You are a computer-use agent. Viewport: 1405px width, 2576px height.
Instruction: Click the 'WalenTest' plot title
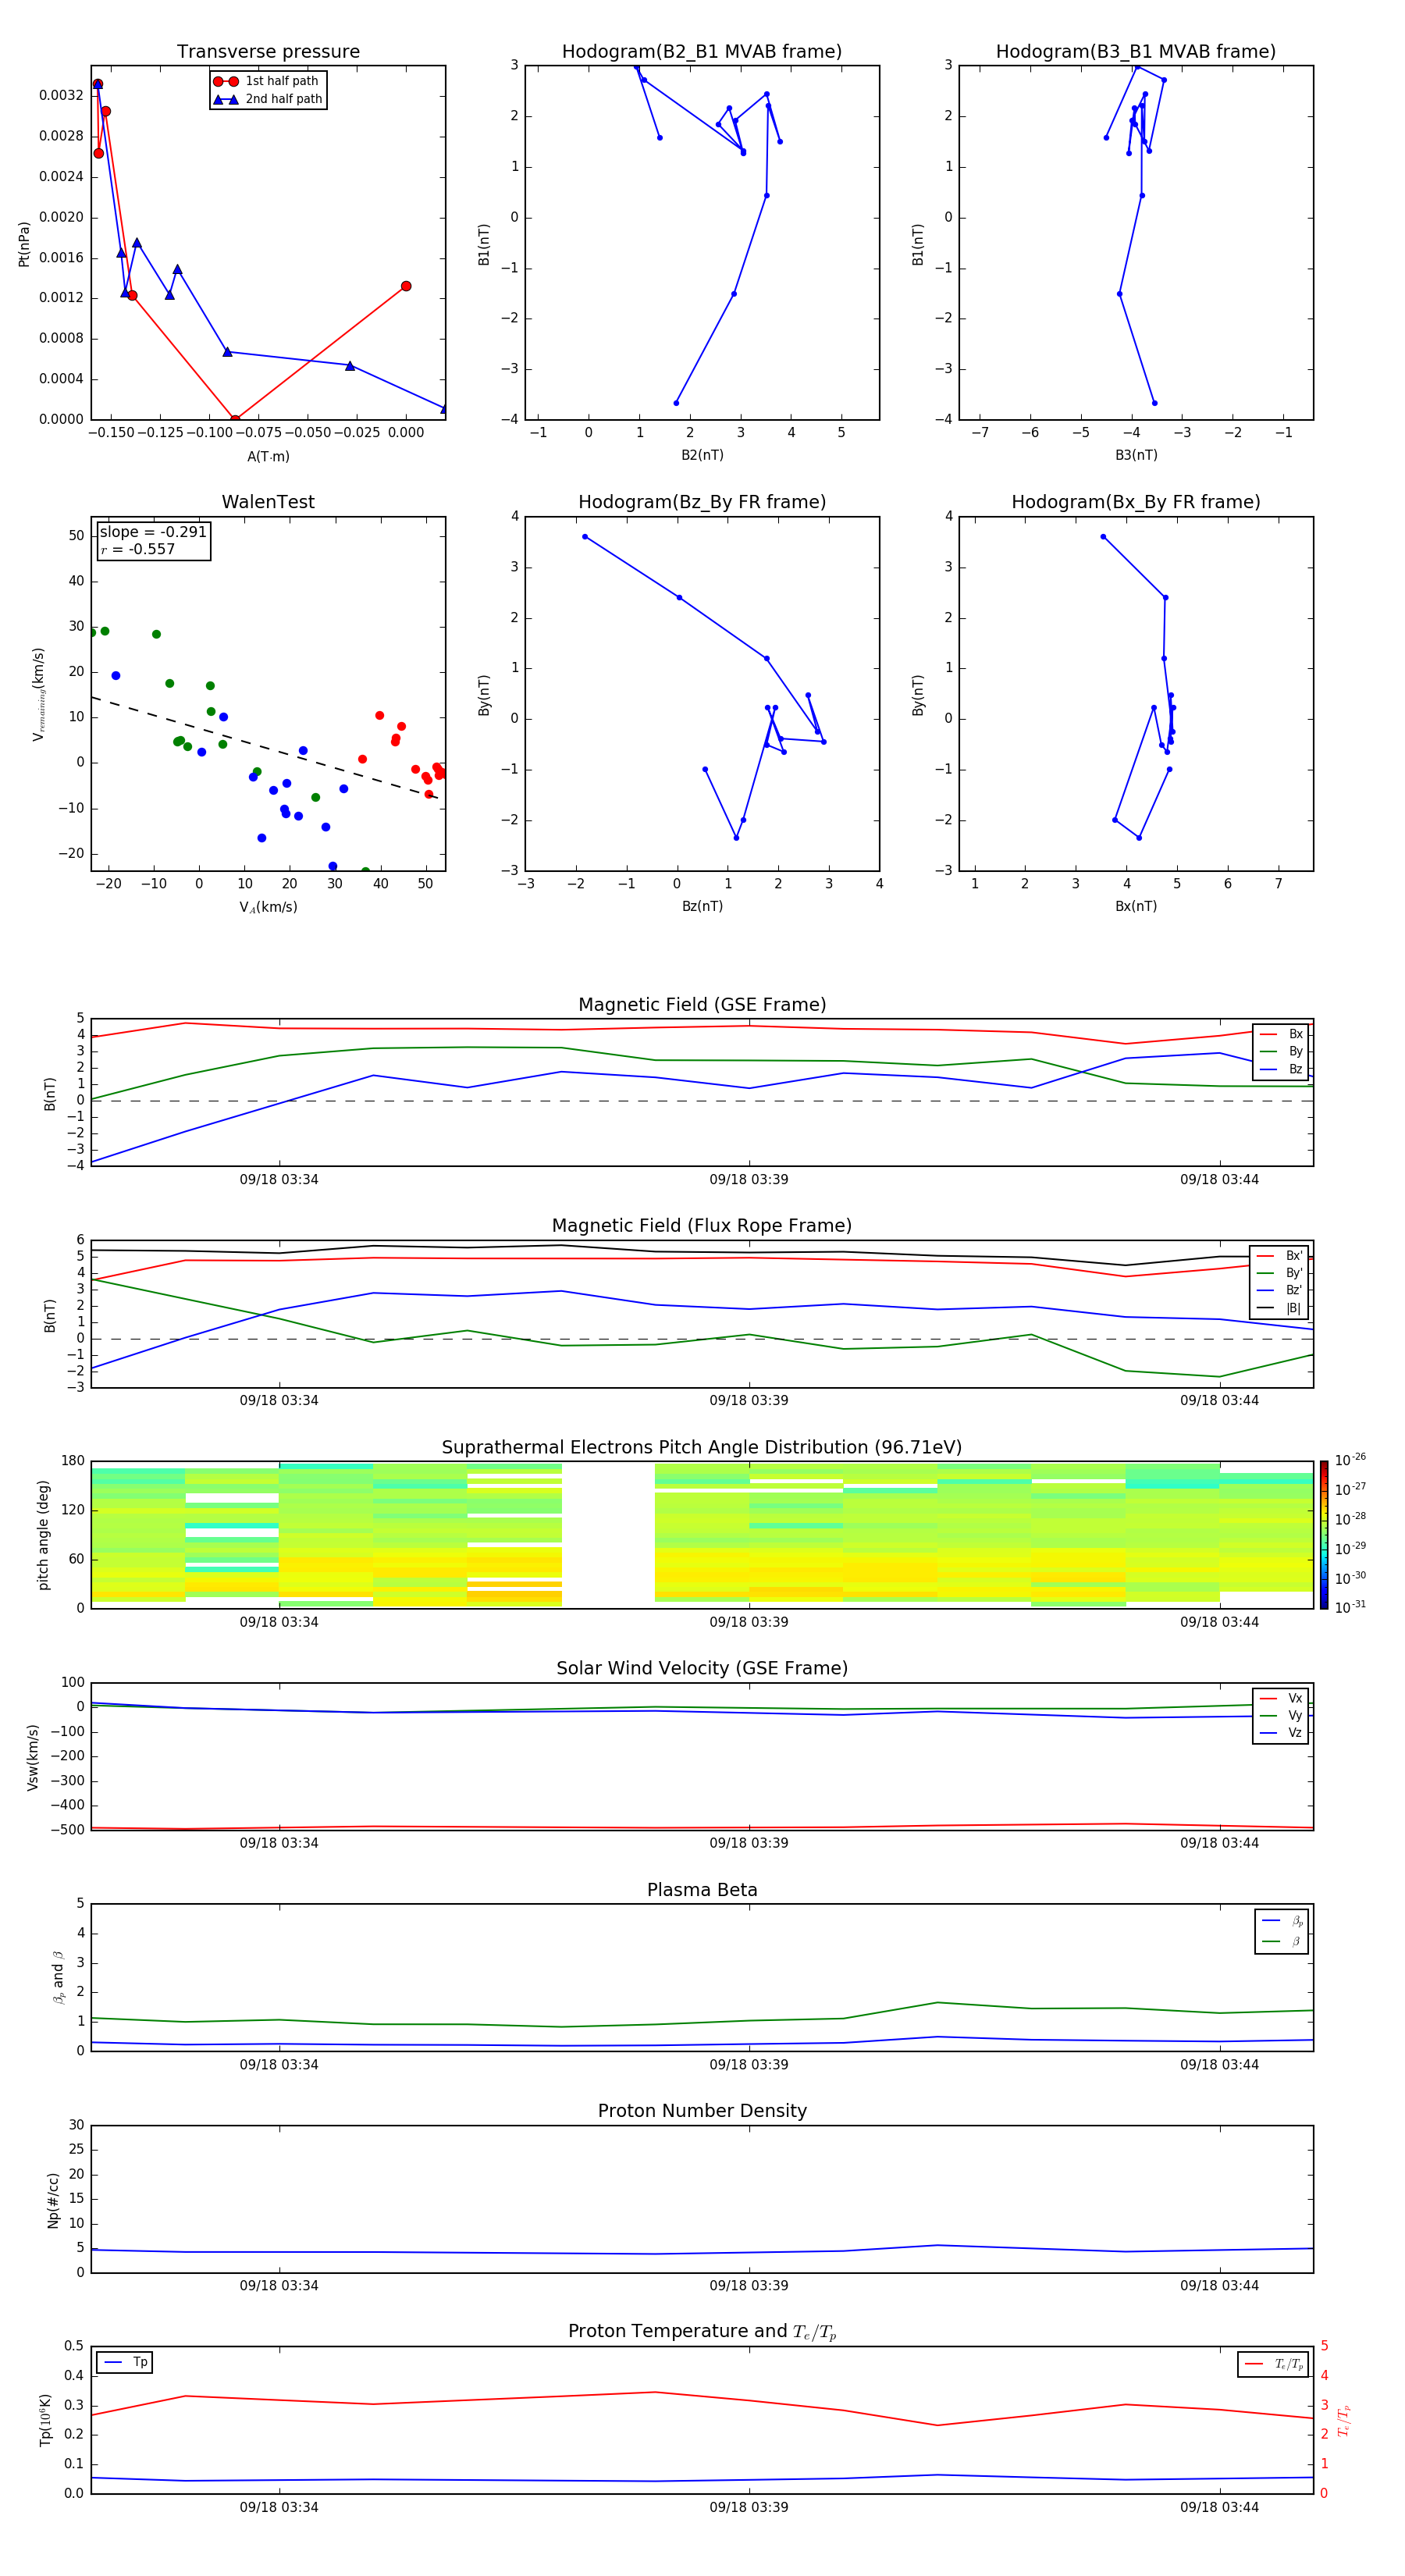click(x=268, y=502)
